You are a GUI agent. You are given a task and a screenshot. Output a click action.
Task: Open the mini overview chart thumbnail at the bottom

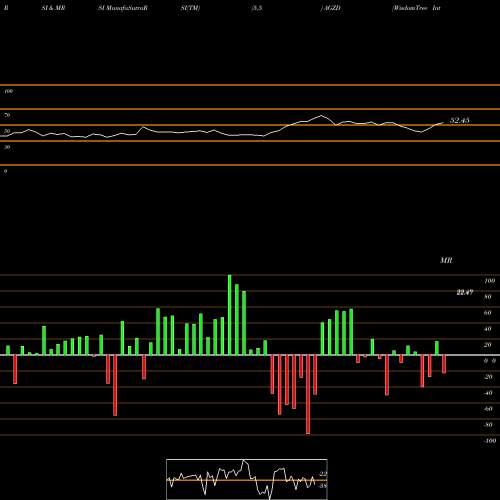click(247, 479)
